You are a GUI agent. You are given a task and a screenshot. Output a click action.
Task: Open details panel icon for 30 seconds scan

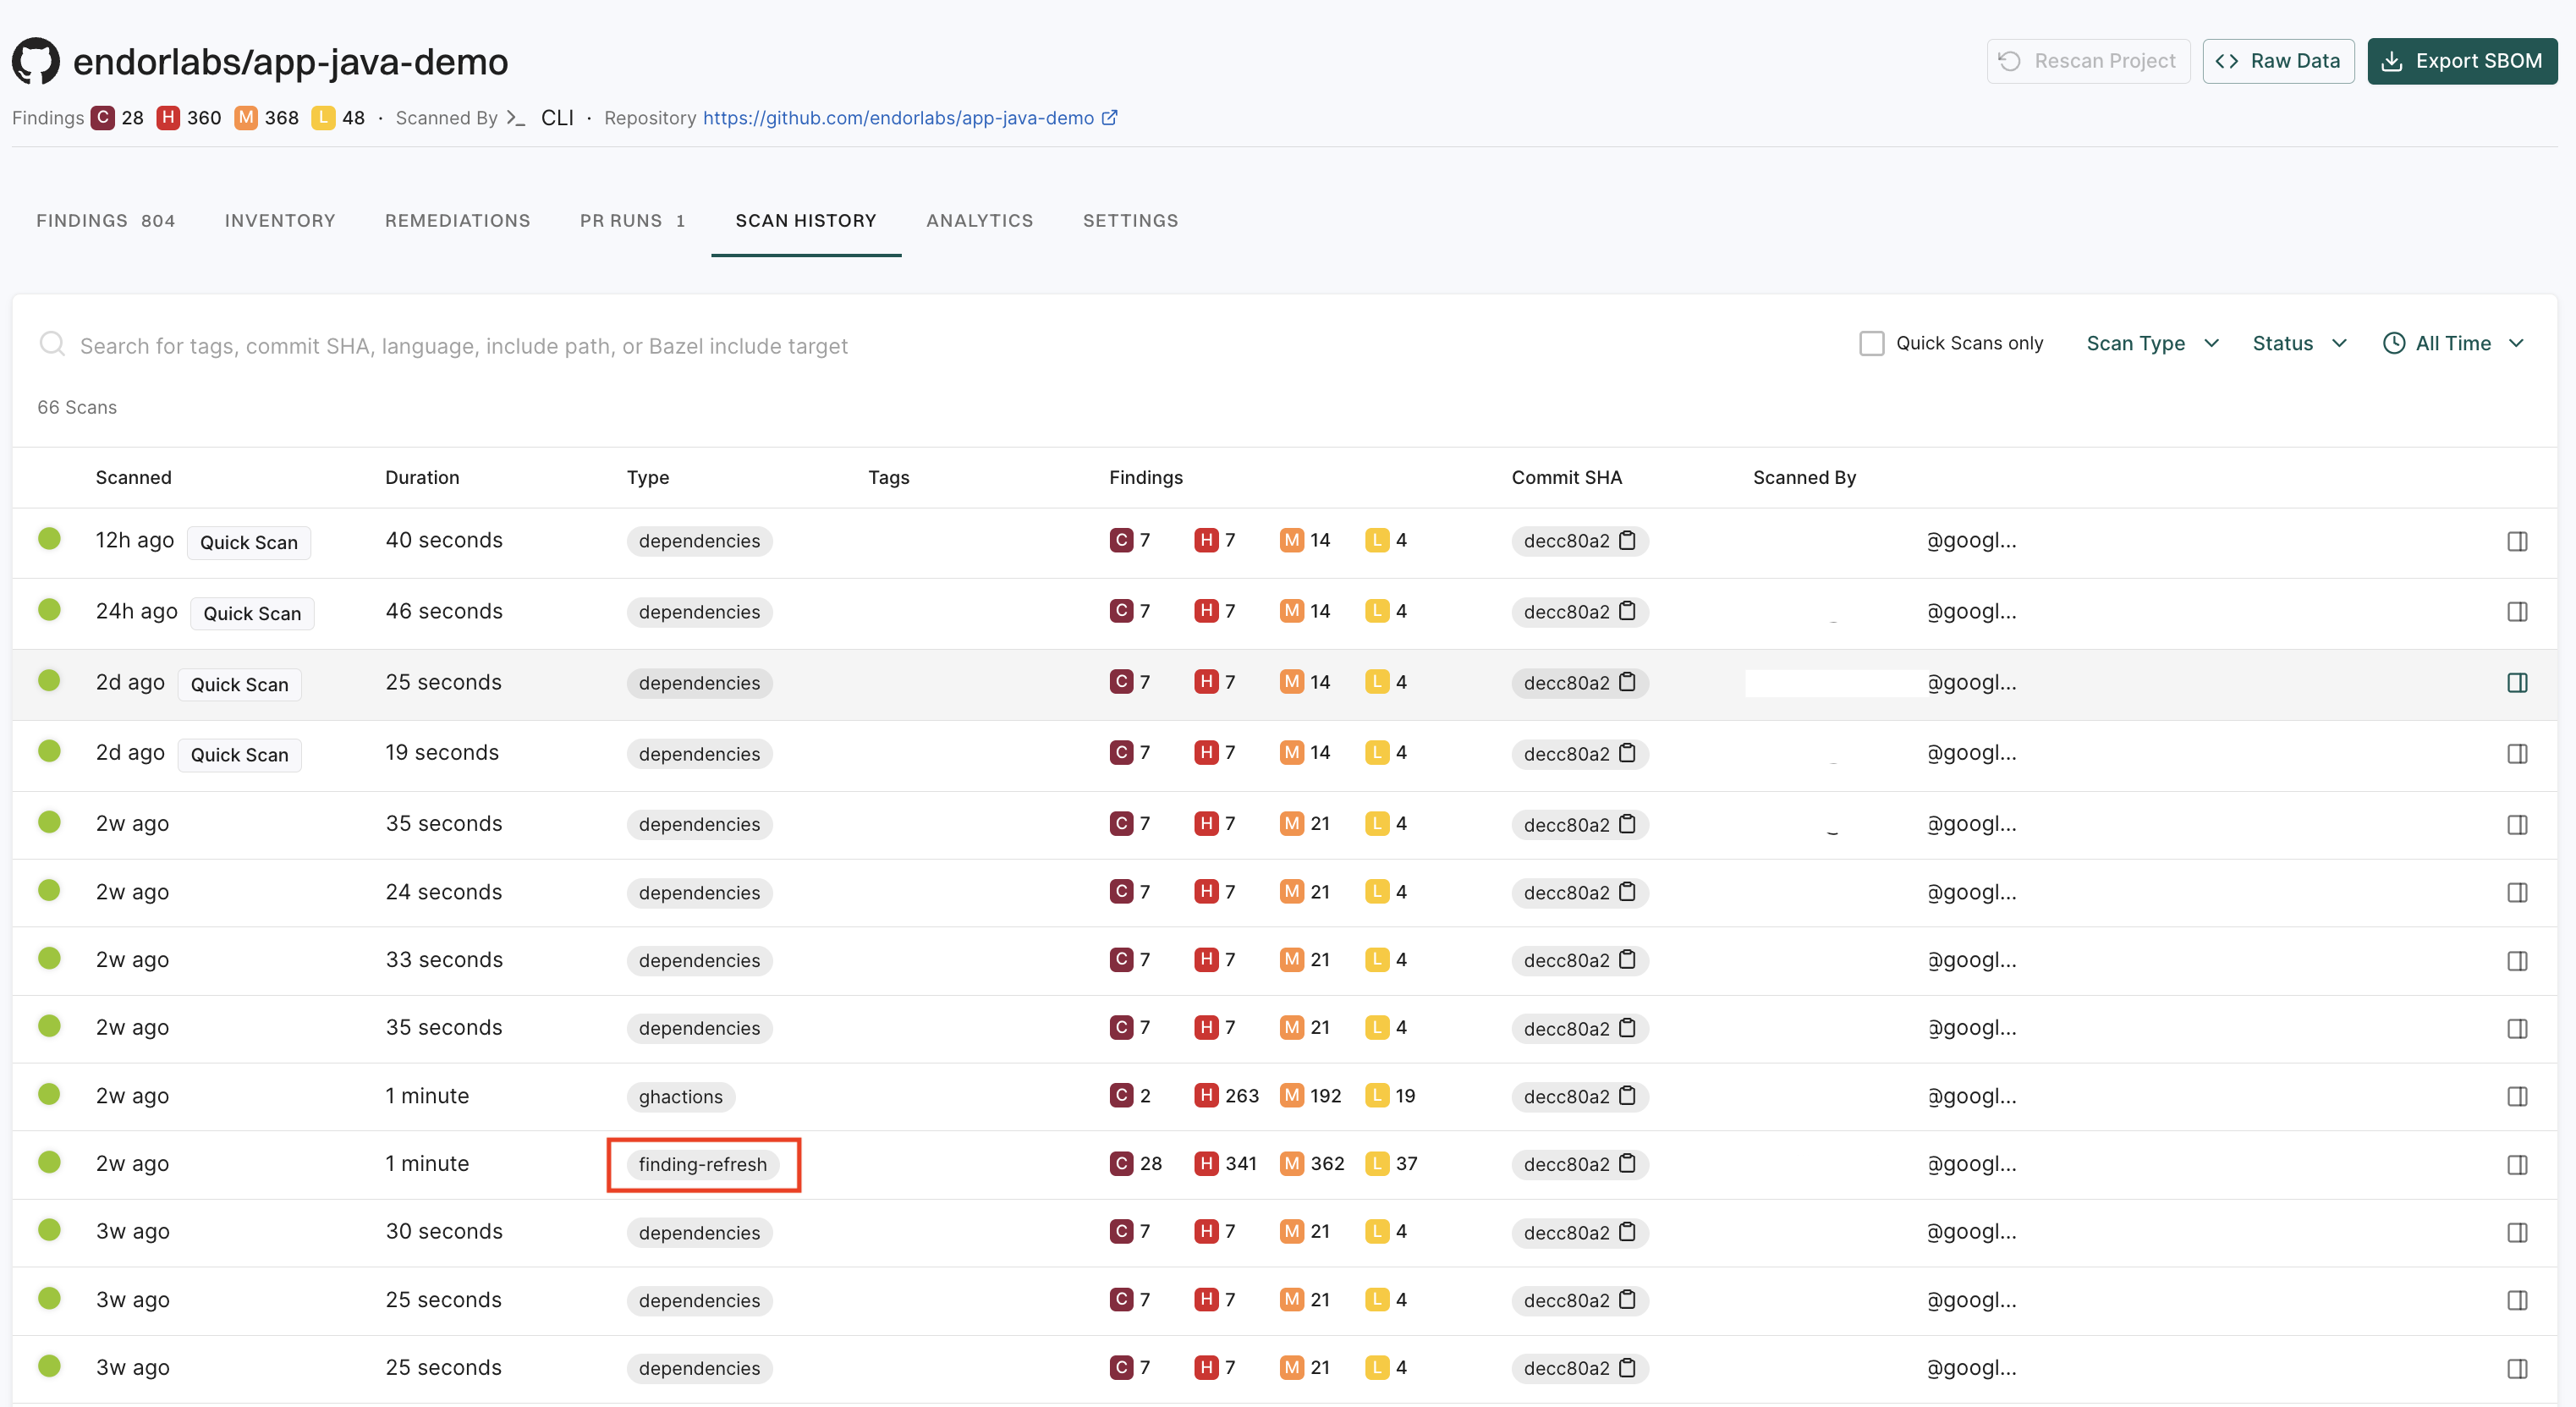2517,1233
